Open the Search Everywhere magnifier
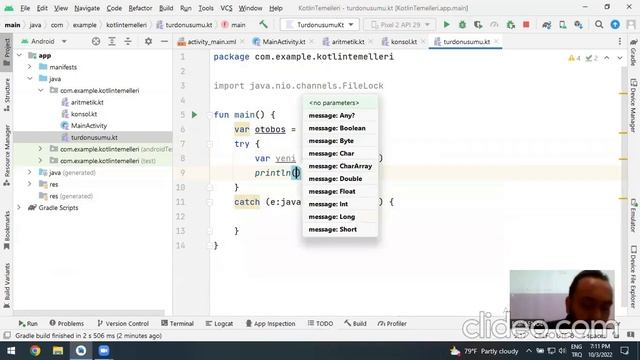Screen dimensions: 640x360 (x=599, y=24)
